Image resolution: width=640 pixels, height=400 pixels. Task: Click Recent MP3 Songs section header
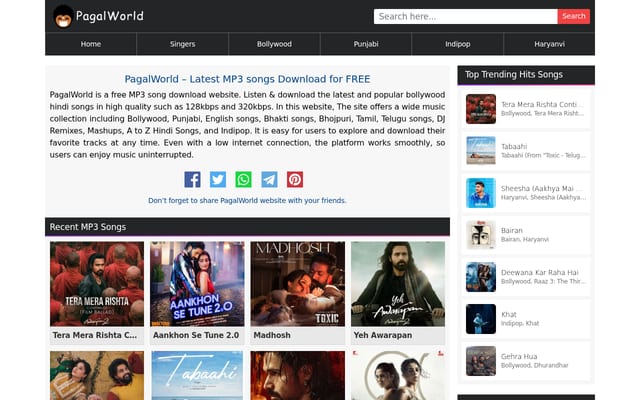click(247, 227)
